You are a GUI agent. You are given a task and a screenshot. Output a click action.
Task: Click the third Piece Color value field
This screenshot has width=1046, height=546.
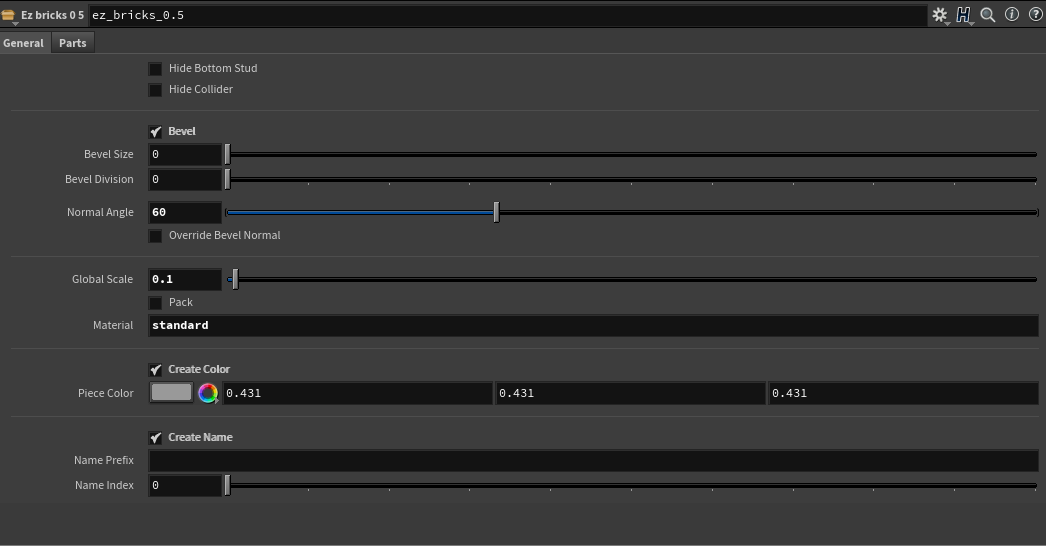pyautogui.click(x=903, y=393)
